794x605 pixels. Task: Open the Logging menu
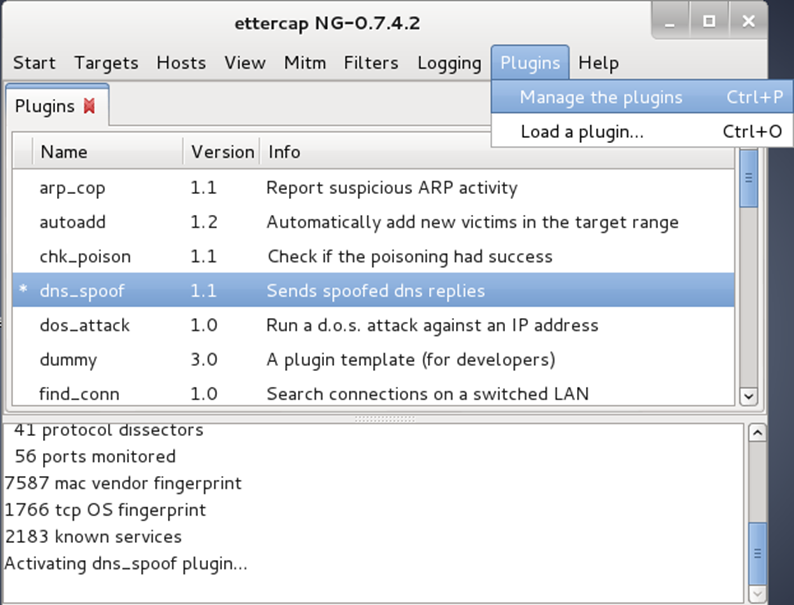click(x=449, y=63)
